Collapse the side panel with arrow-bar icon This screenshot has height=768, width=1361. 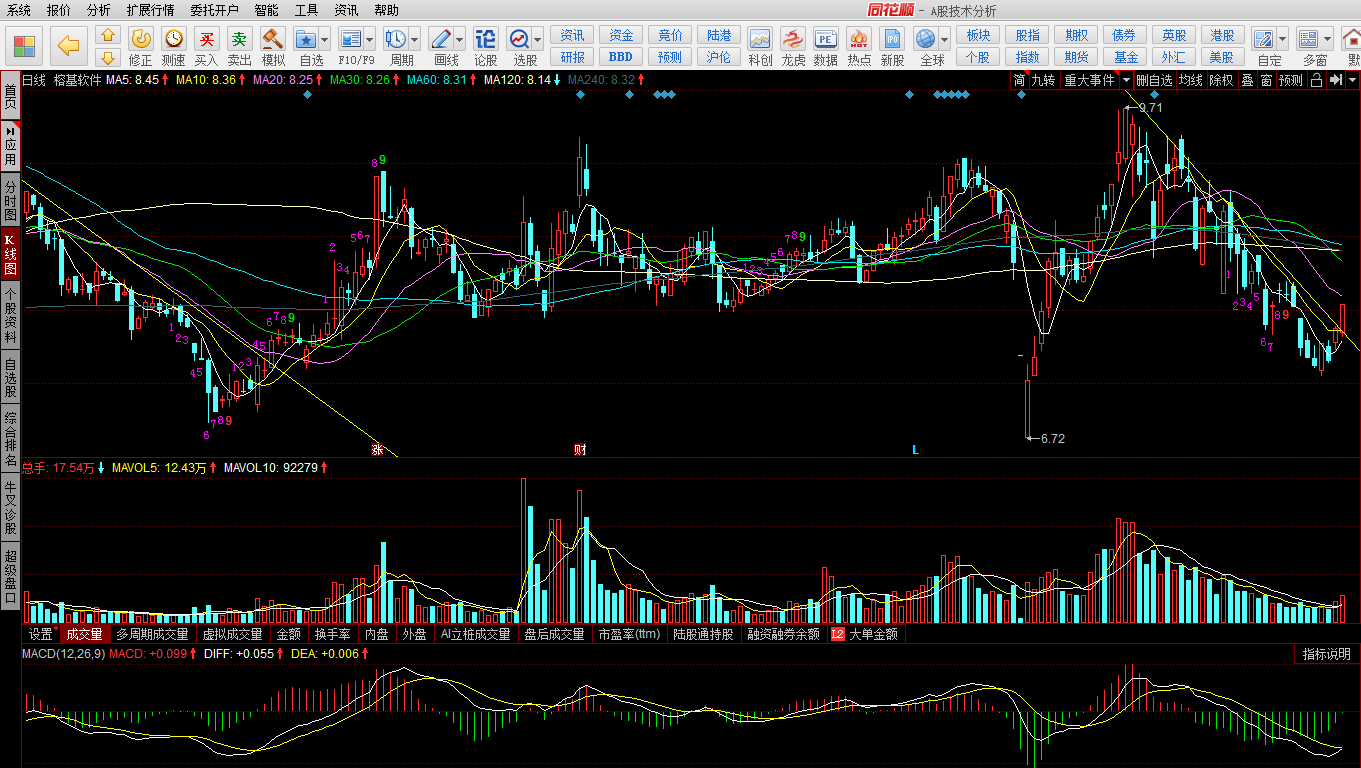tap(1335, 80)
